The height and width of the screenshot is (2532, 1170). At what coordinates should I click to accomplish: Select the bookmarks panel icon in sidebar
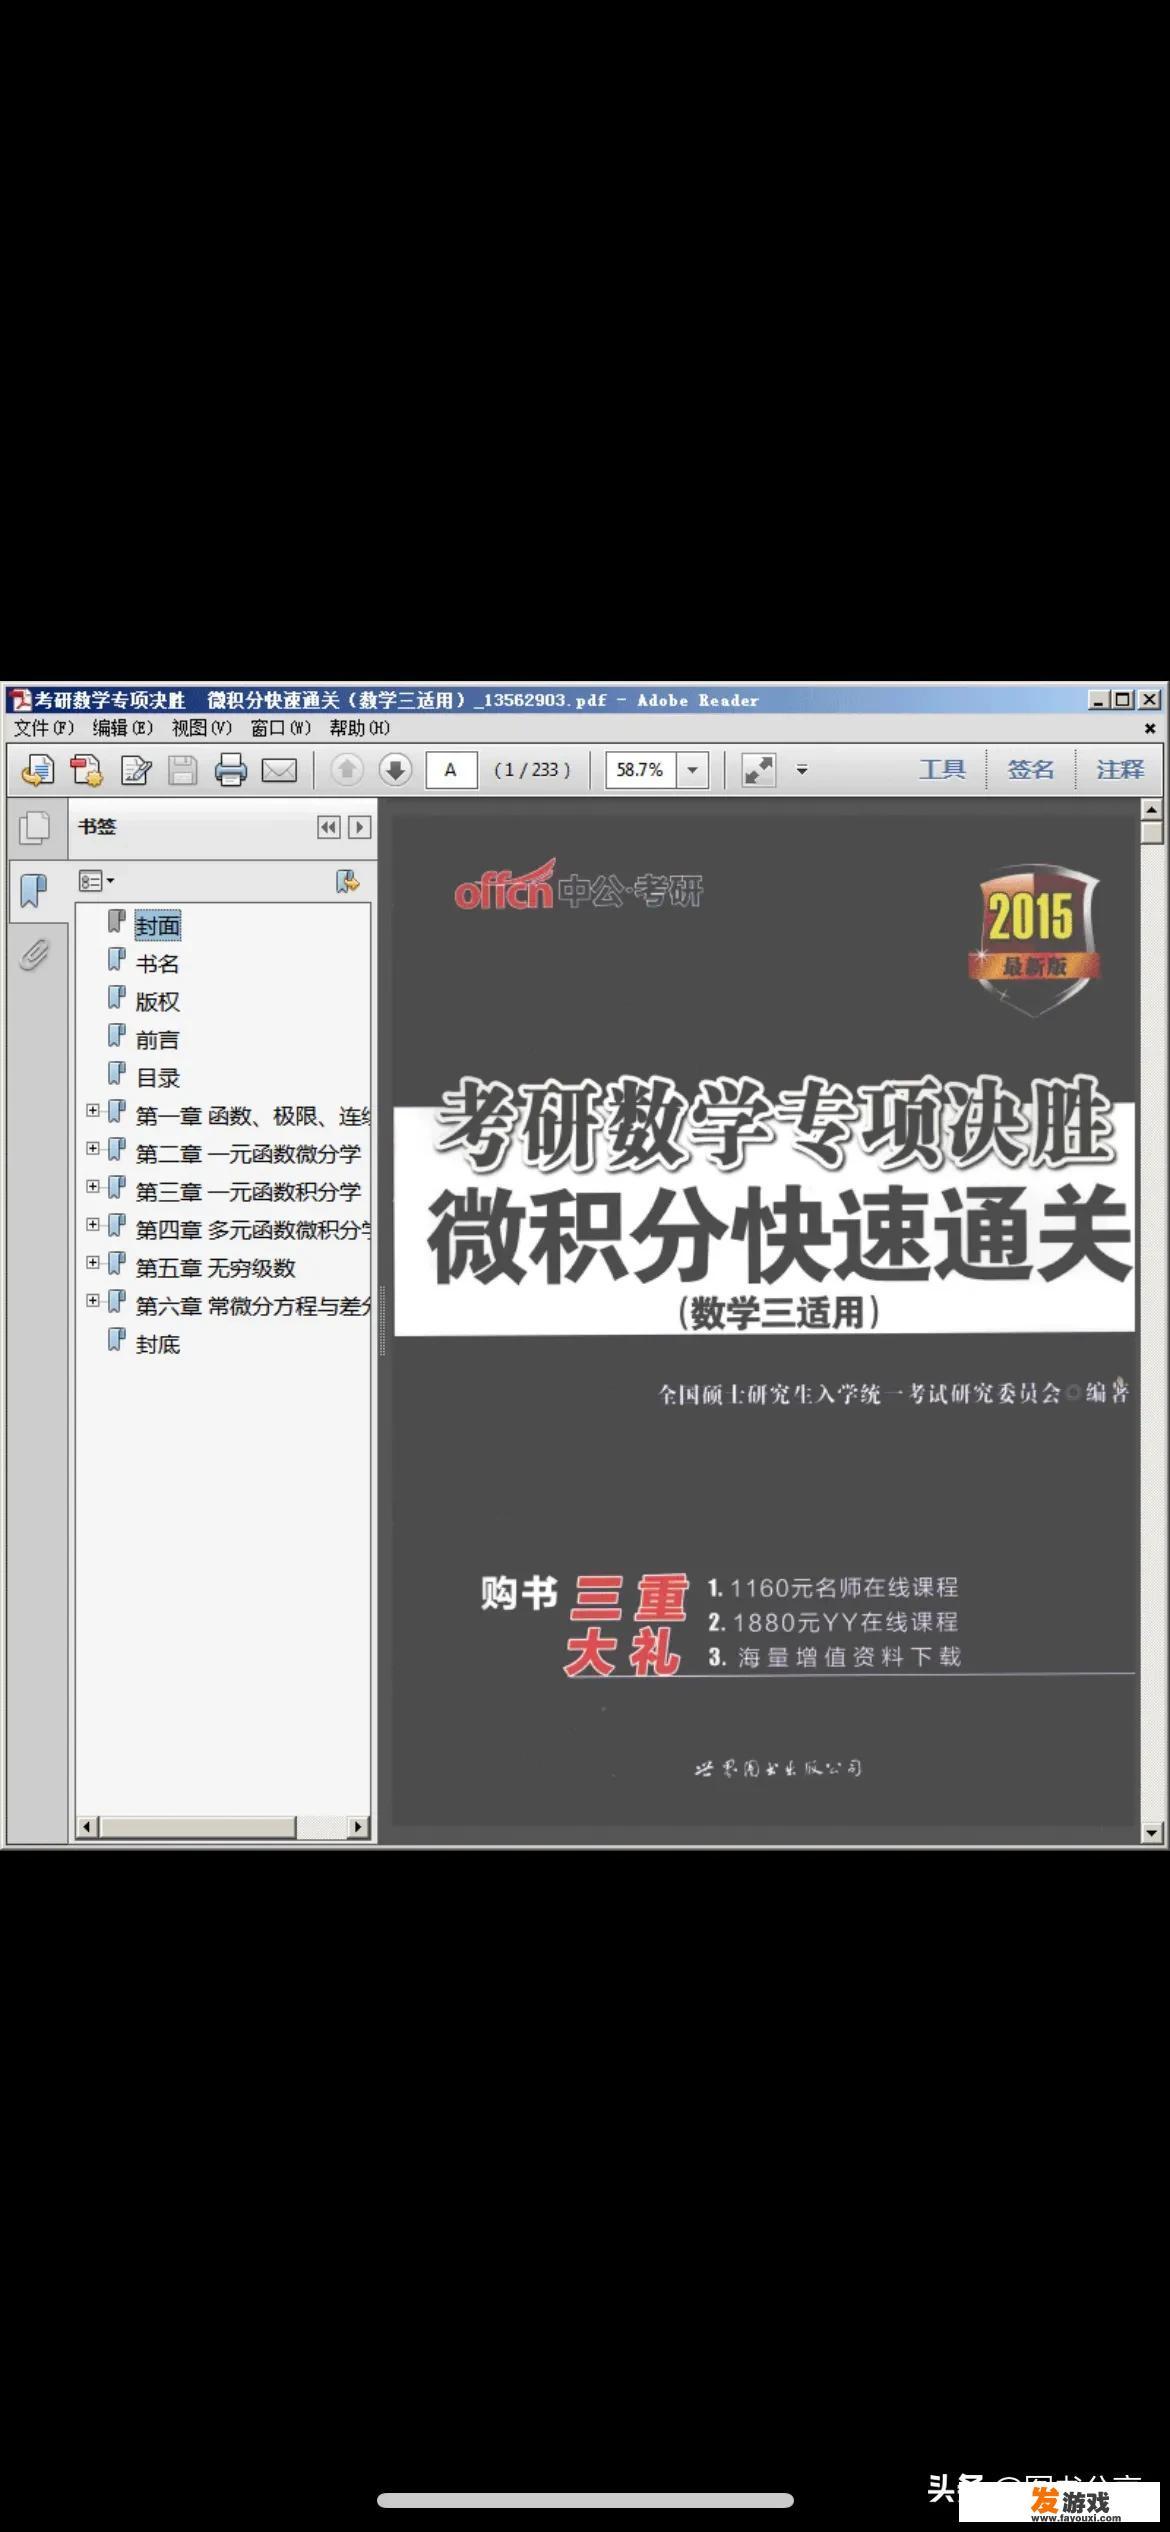[34, 890]
